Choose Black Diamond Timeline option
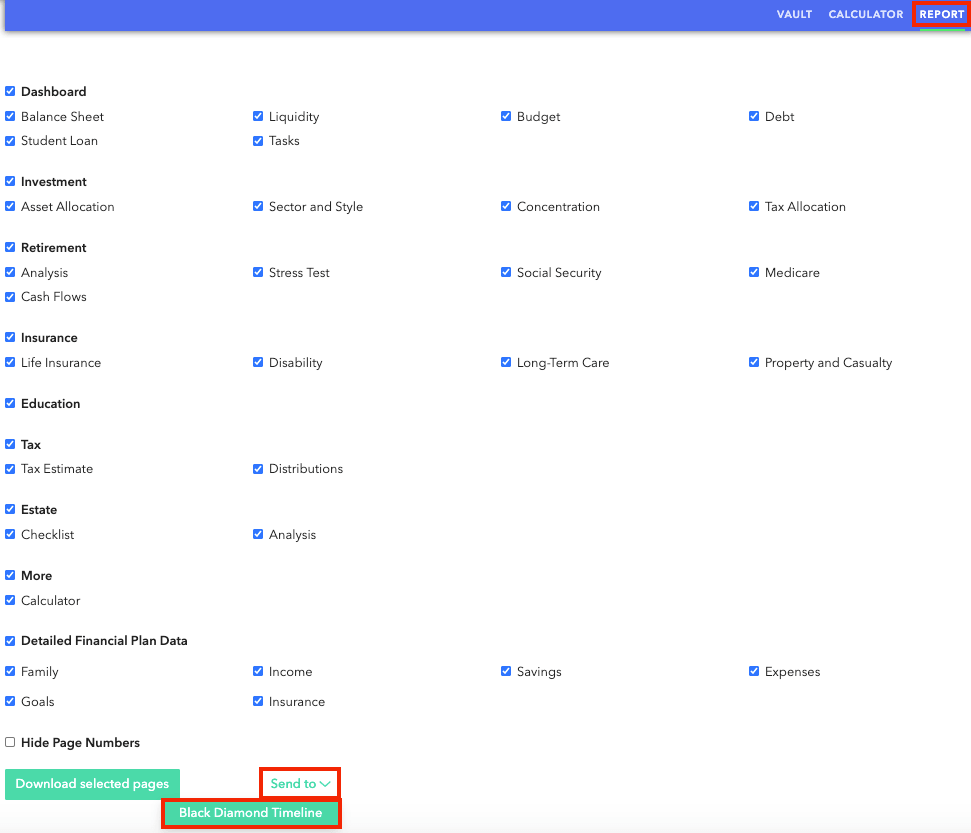The image size is (971, 833). tap(251, 813)
